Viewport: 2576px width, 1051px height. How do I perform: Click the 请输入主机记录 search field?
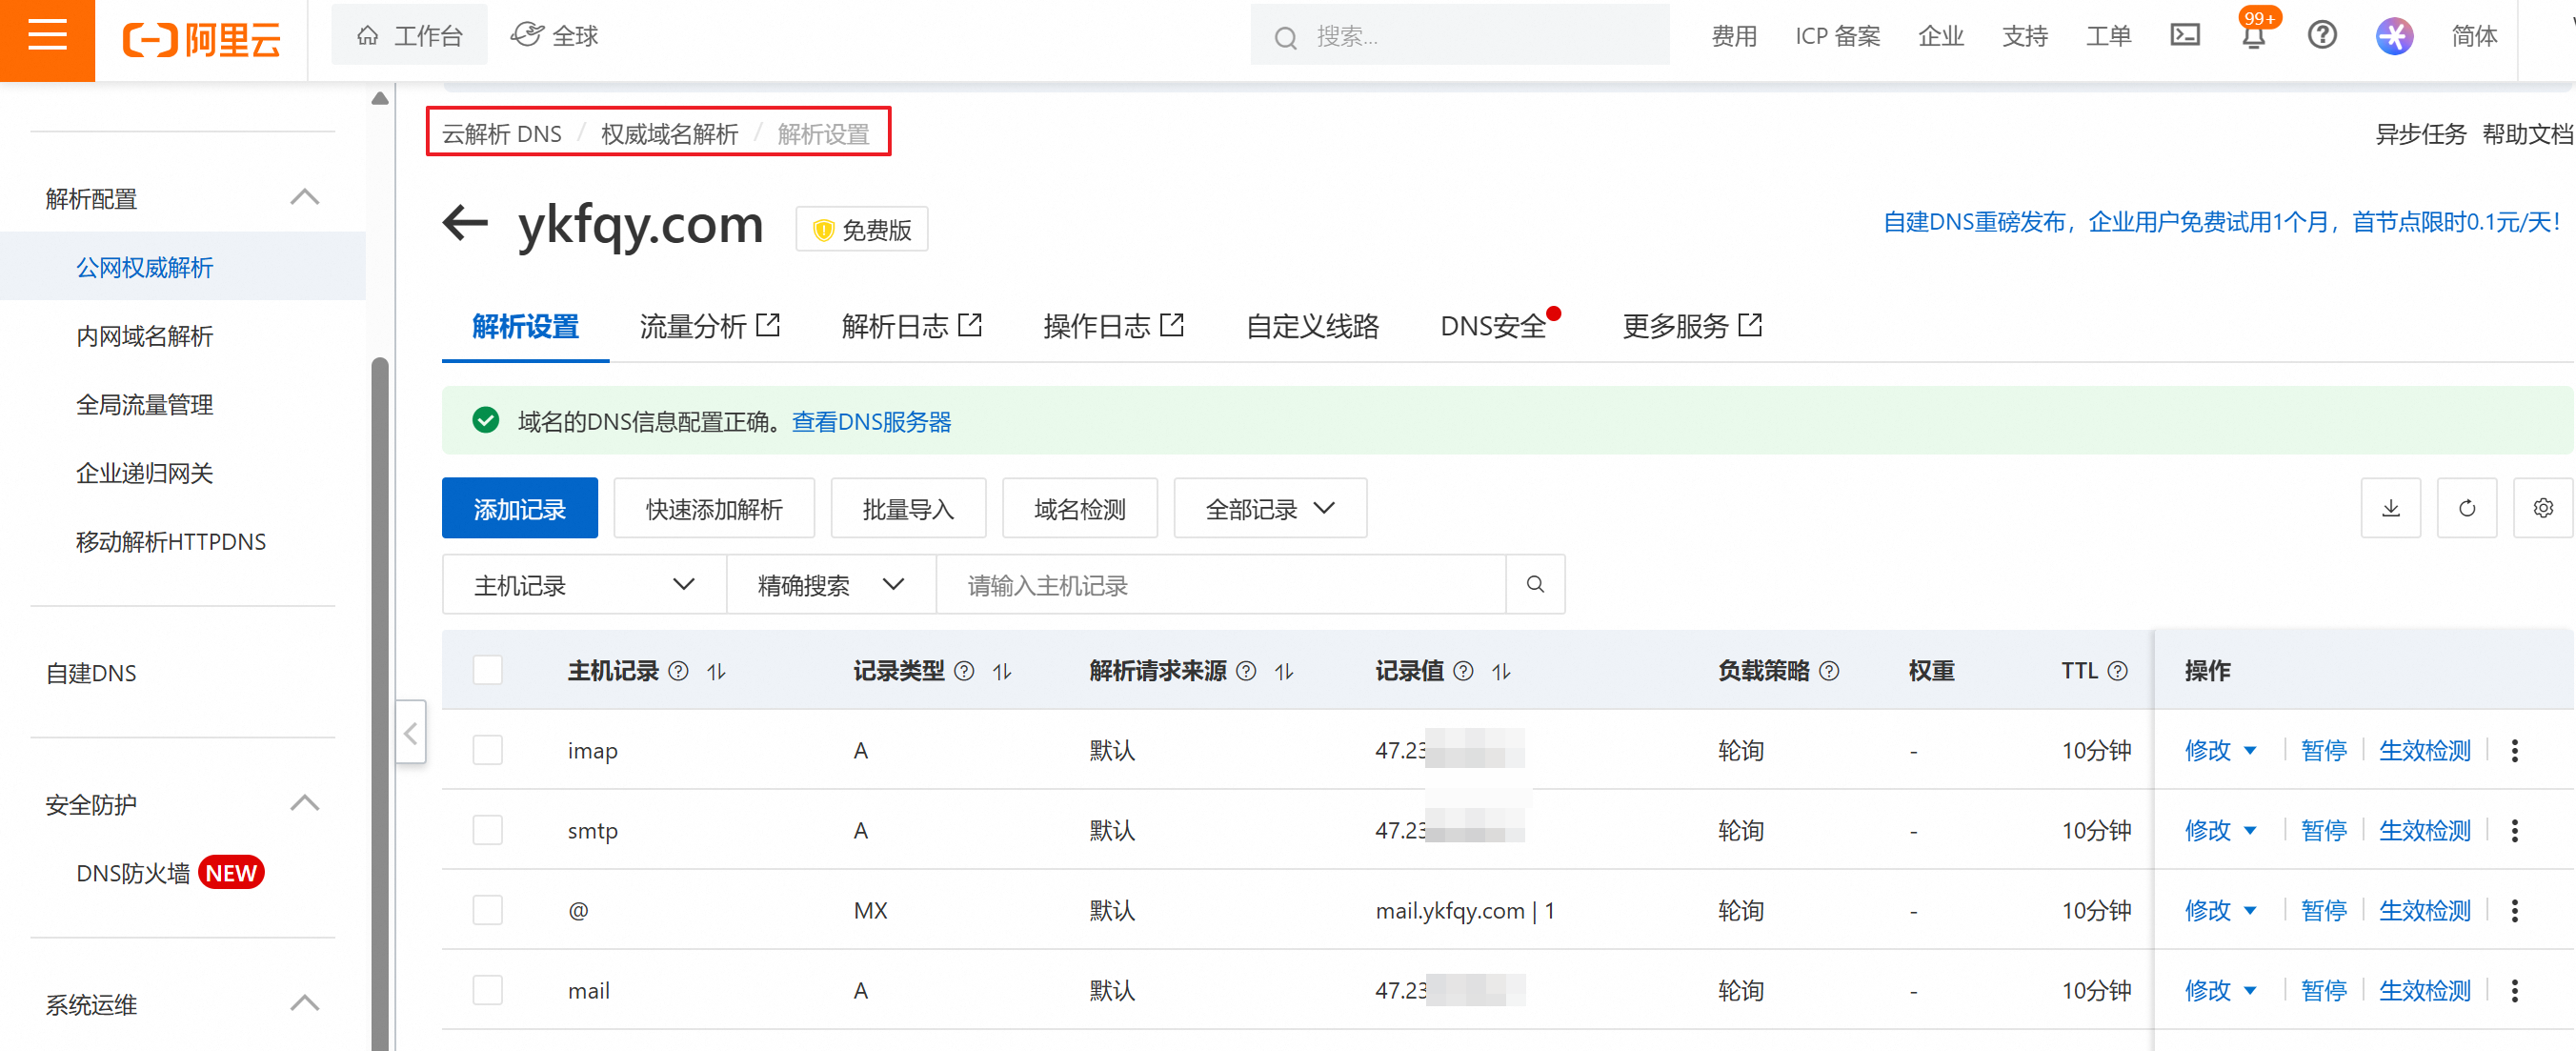pos(1220,585)
